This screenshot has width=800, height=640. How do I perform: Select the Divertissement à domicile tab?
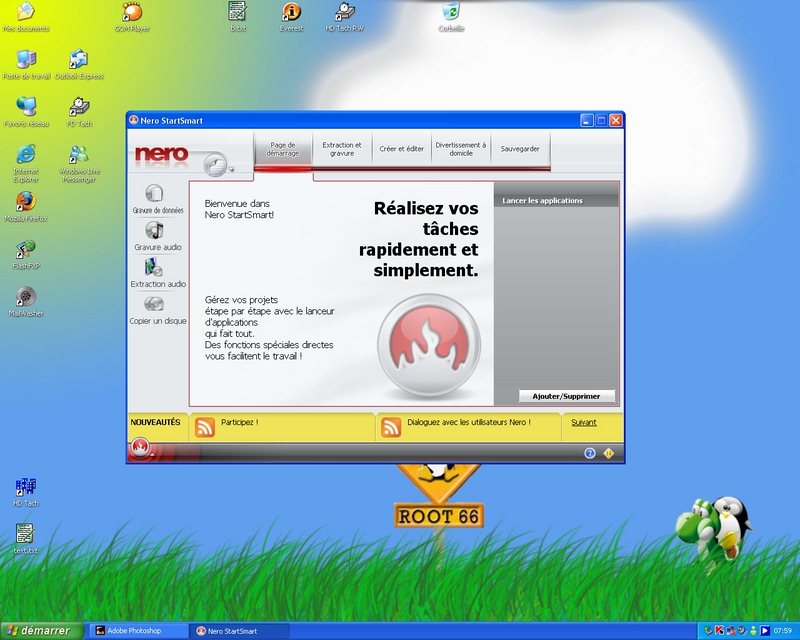[x=460, y=149]
